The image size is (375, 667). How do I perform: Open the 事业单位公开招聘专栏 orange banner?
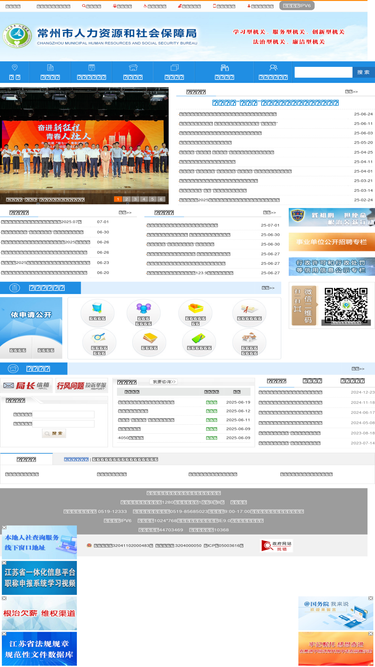(x=332, y=242)
